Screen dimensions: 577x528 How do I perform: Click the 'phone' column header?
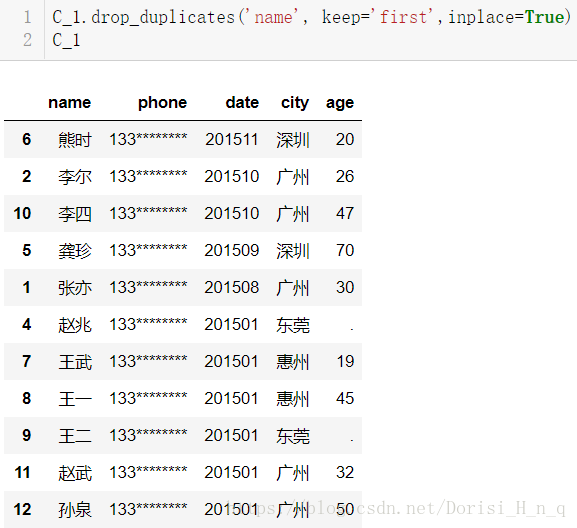coord(162,102)
